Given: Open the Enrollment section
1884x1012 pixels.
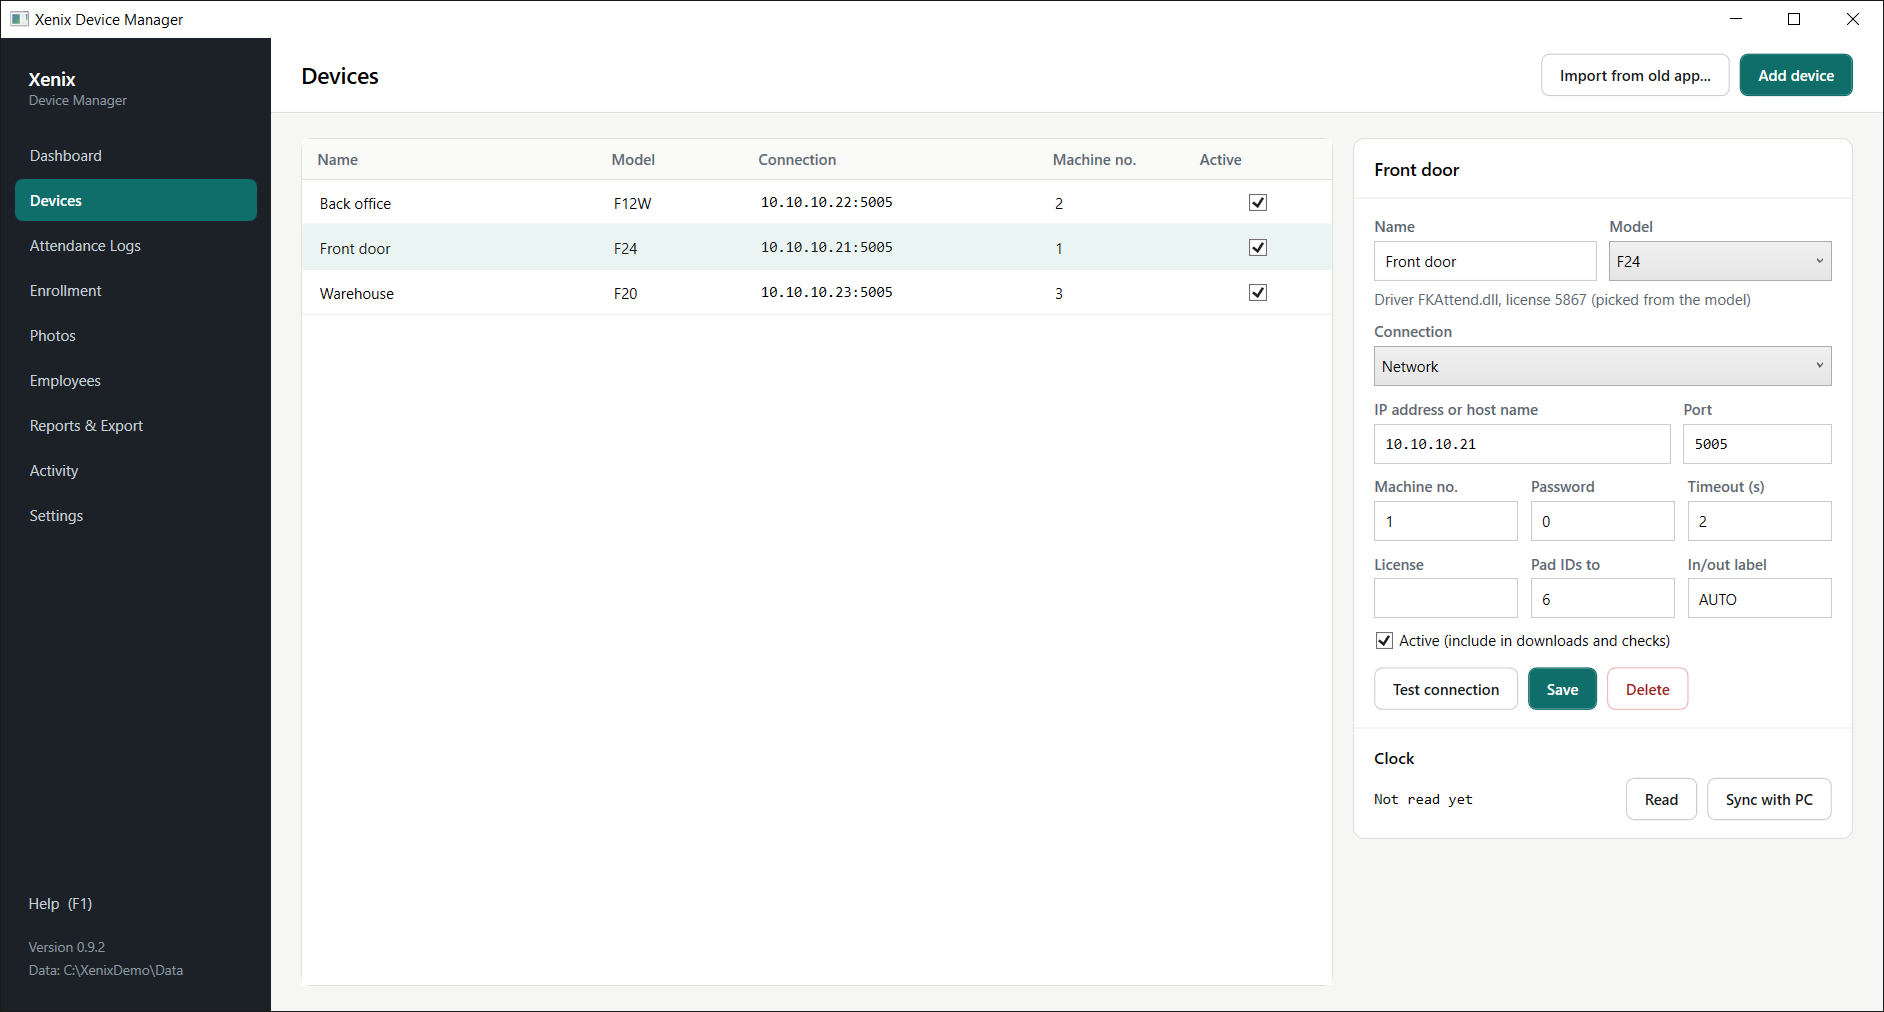Looking at the screenshot, I should click(x=136, y=290).
